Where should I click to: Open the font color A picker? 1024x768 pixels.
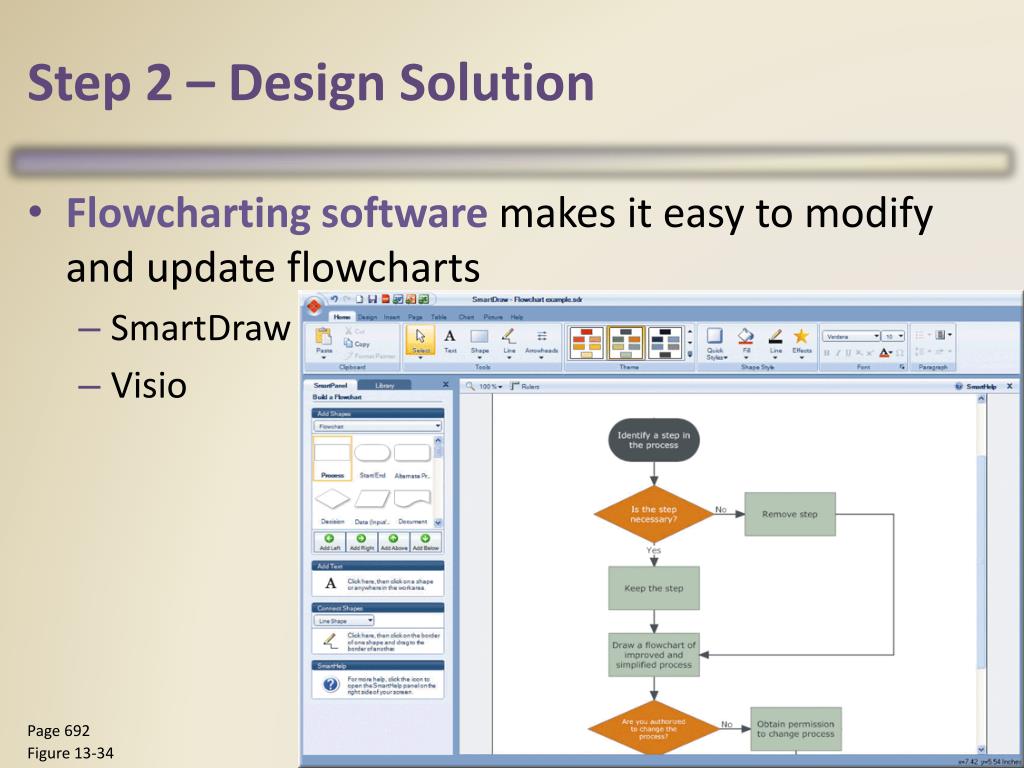tap(886, 353)
